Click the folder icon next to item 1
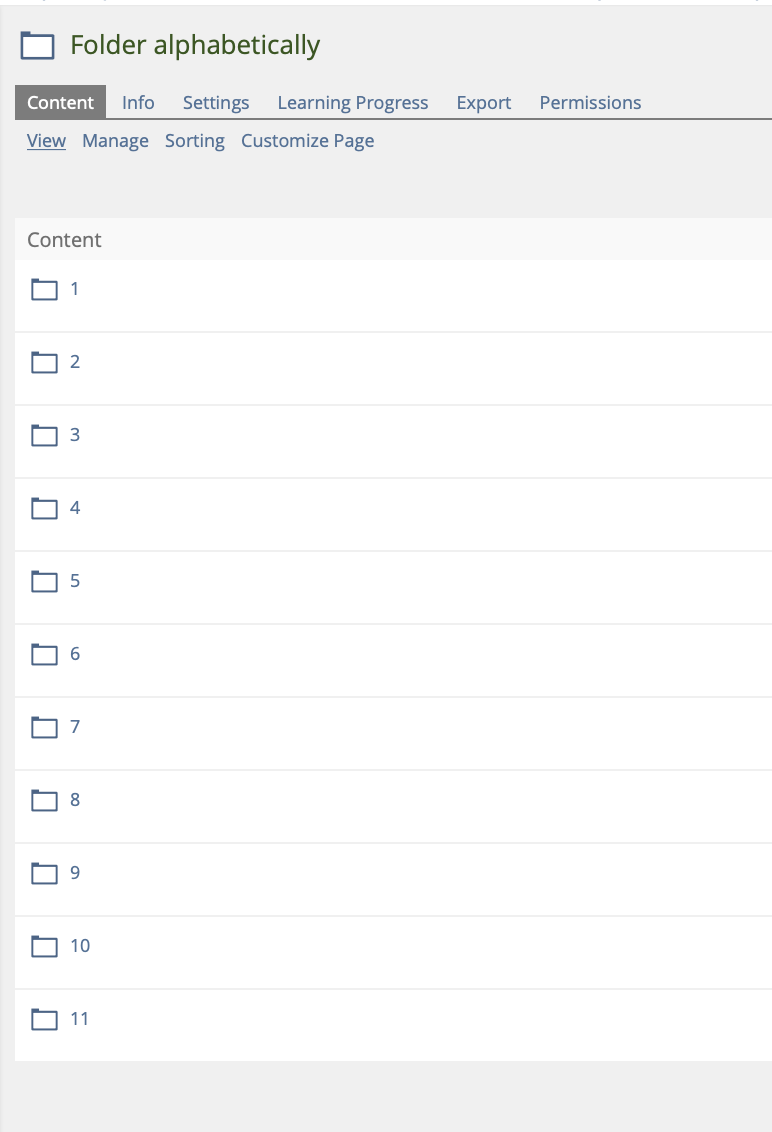The image size is (772, 1132). [45, 290]
